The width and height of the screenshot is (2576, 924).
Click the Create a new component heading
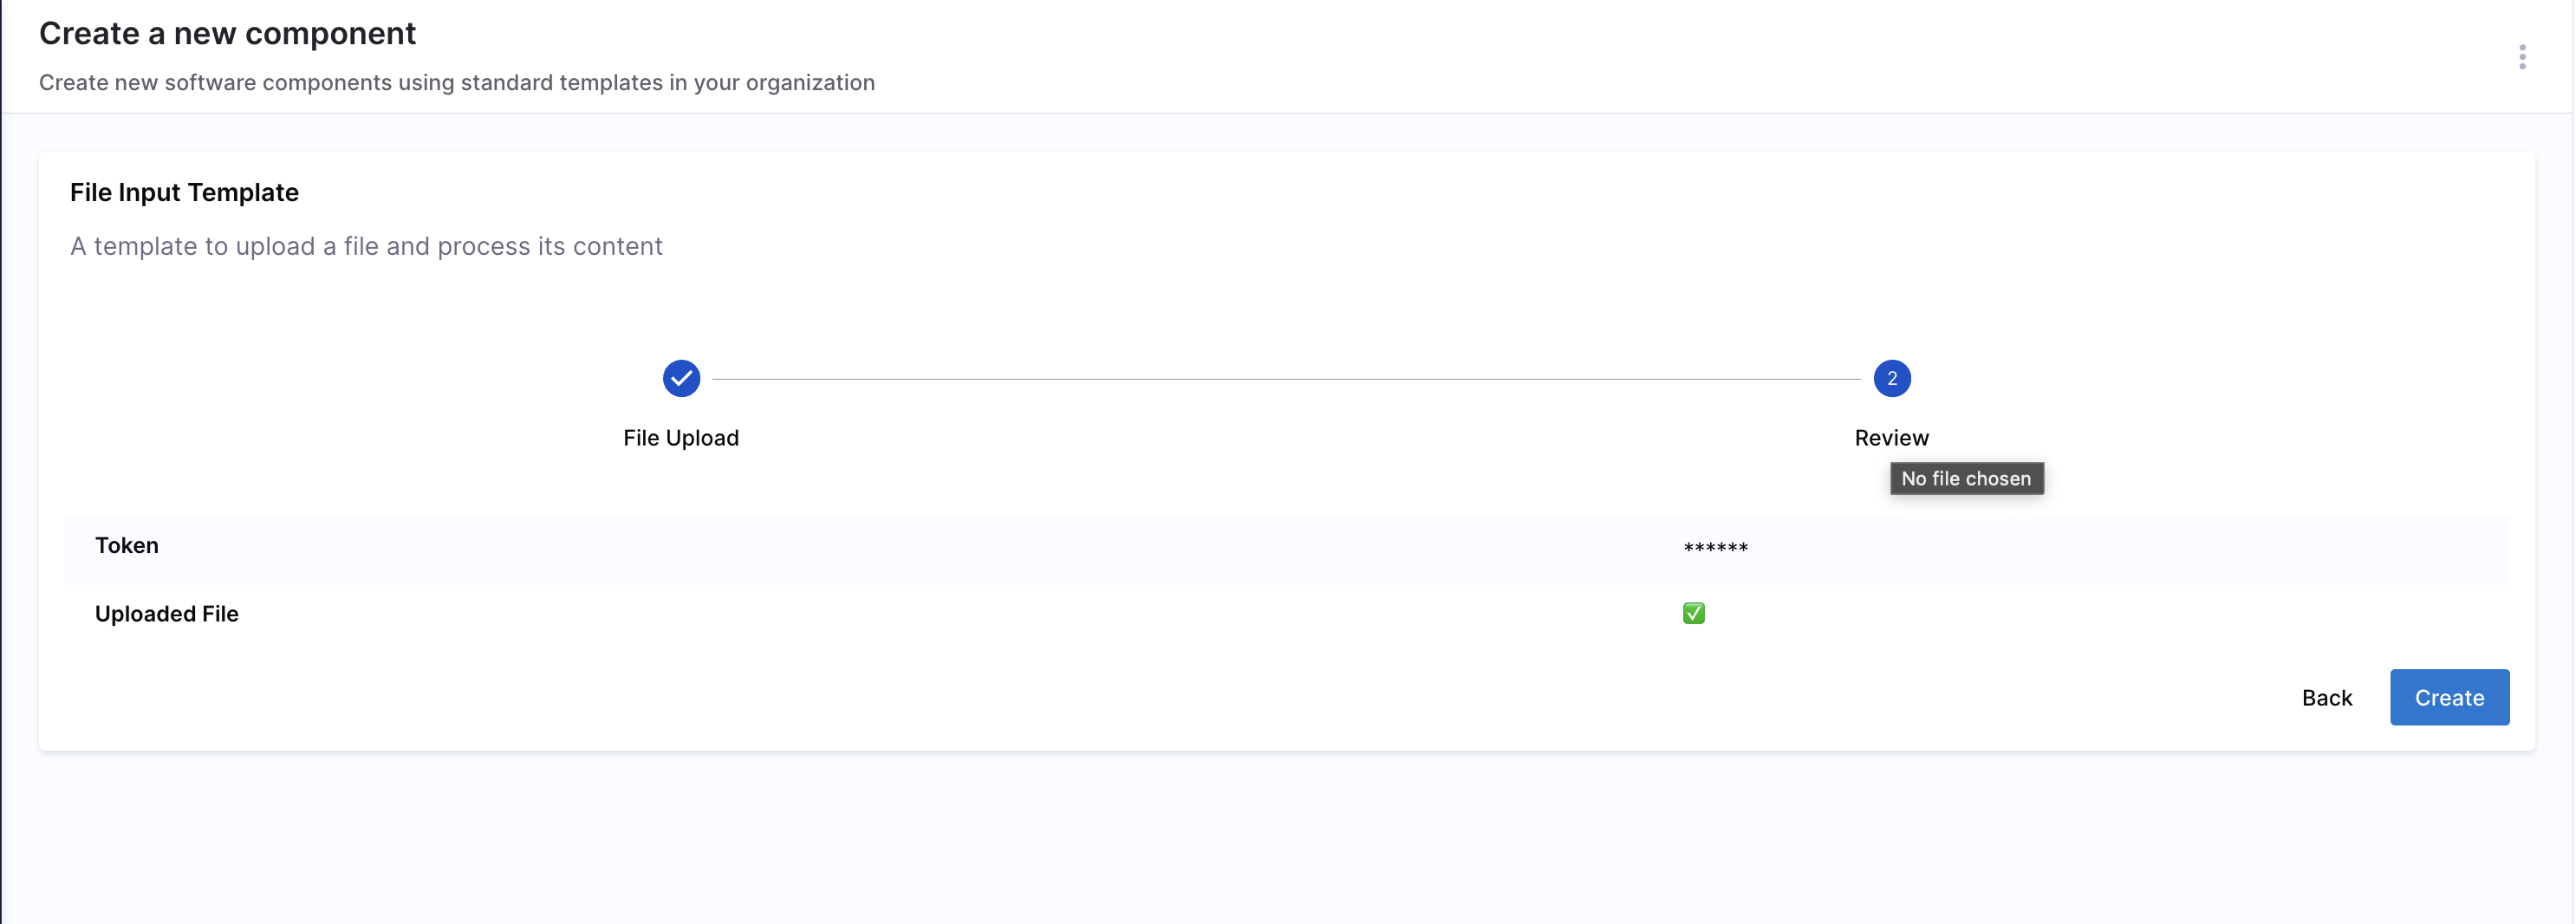click(x=227, y=34)
